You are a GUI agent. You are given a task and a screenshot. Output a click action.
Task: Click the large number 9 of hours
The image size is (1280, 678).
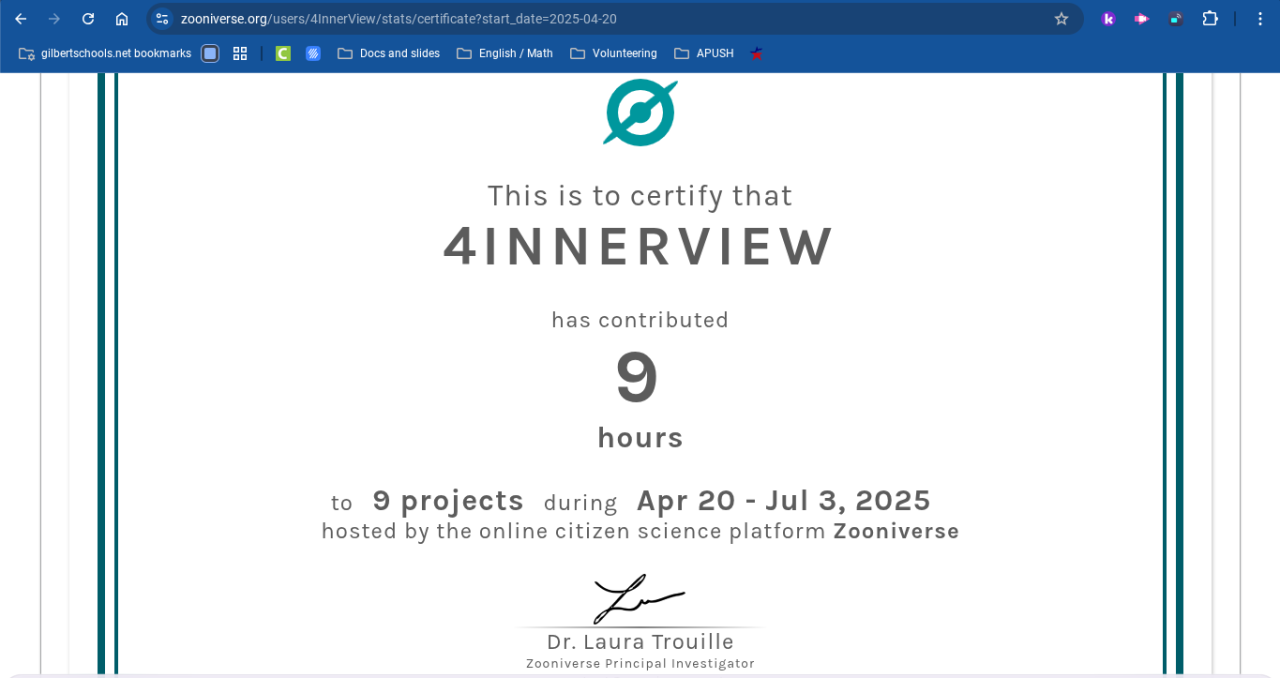(x=637, y=378)
